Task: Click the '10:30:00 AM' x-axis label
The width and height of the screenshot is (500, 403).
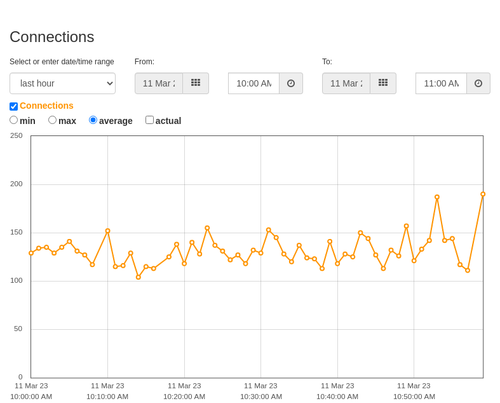Action: pyautogui.click(x=261, y=397)
